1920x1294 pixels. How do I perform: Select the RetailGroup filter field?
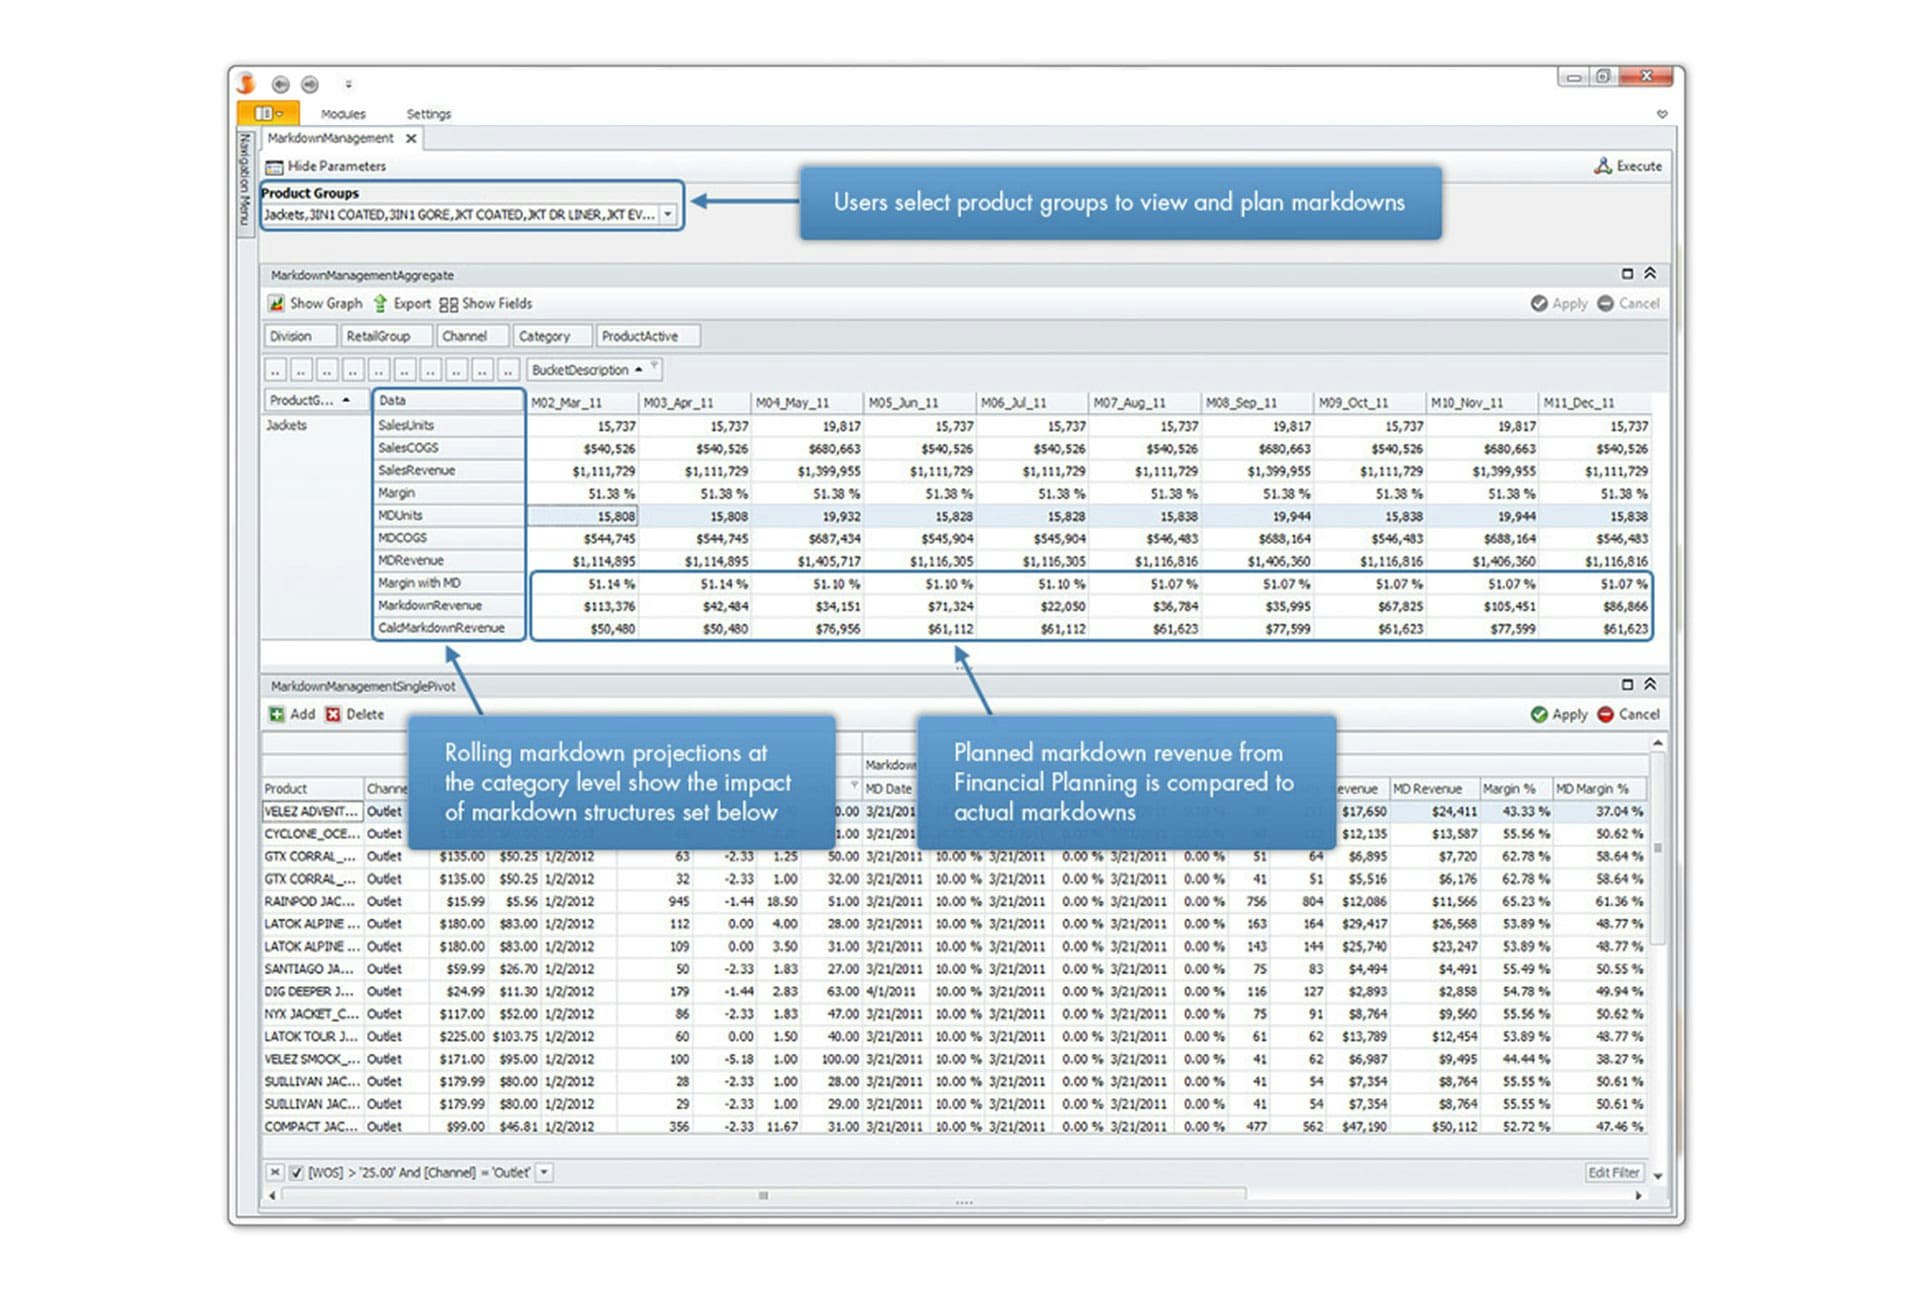[x=386, y=336]
